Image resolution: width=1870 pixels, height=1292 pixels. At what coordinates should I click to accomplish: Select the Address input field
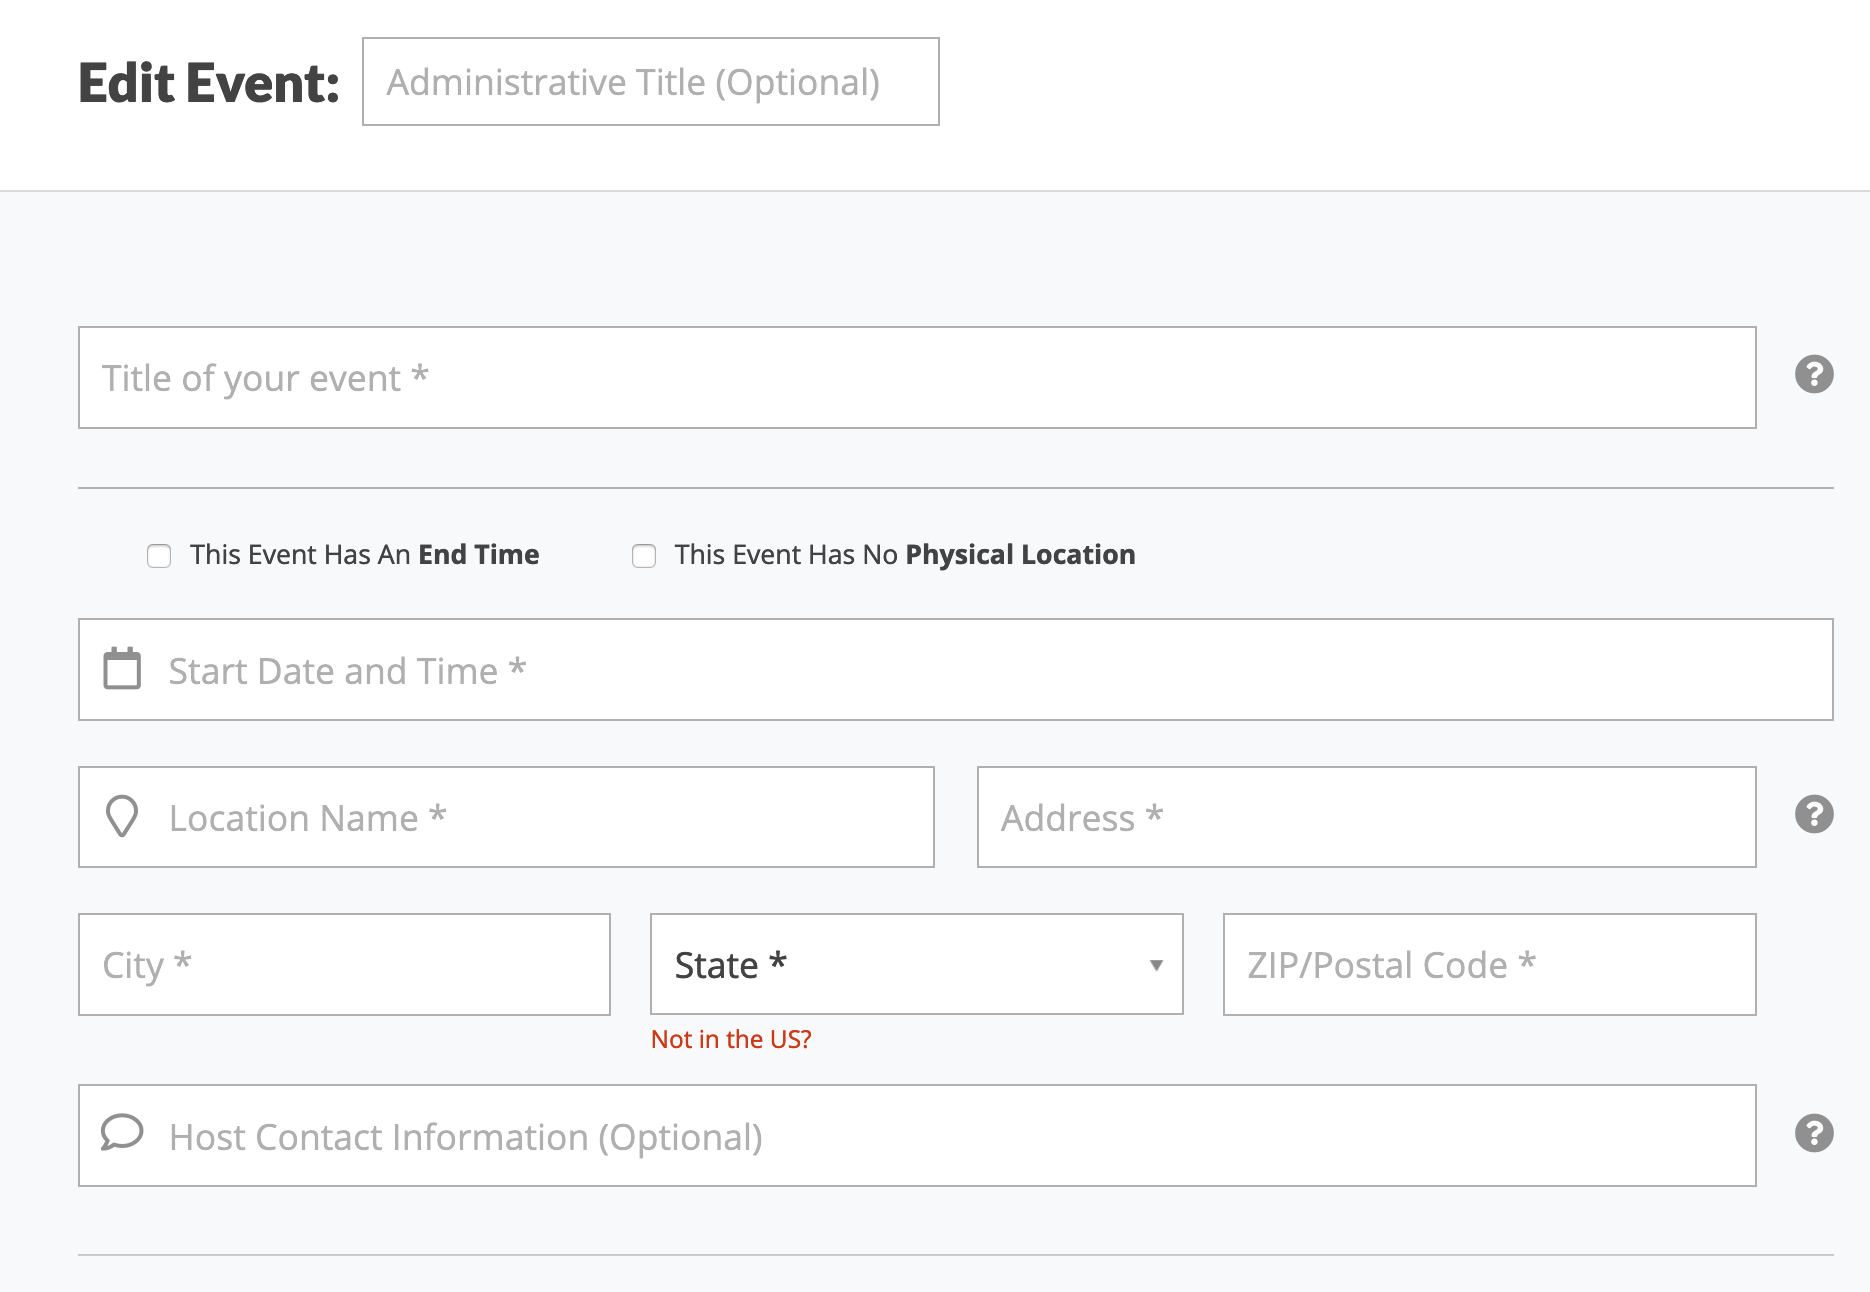(x=1366, y=818)
